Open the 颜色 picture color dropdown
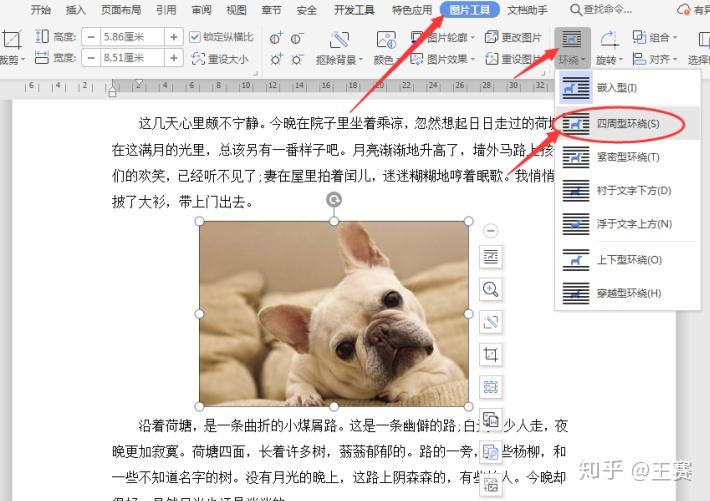710x501 pixels. click(386, 59)
